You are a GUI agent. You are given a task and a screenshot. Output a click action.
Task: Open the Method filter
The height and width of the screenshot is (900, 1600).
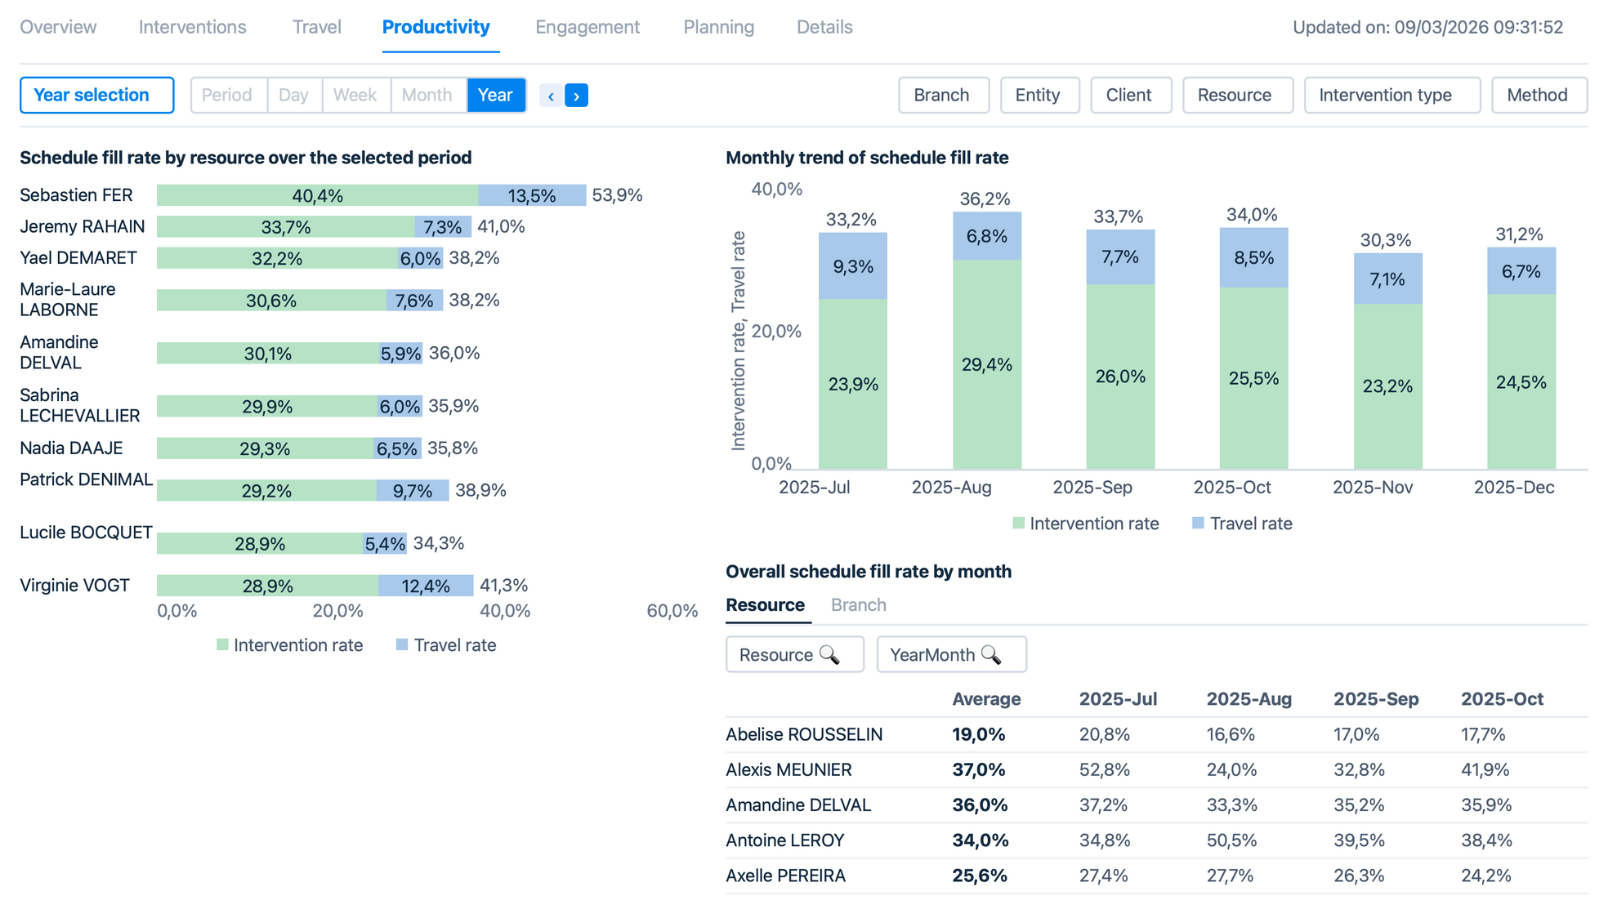pos(1538,95)
